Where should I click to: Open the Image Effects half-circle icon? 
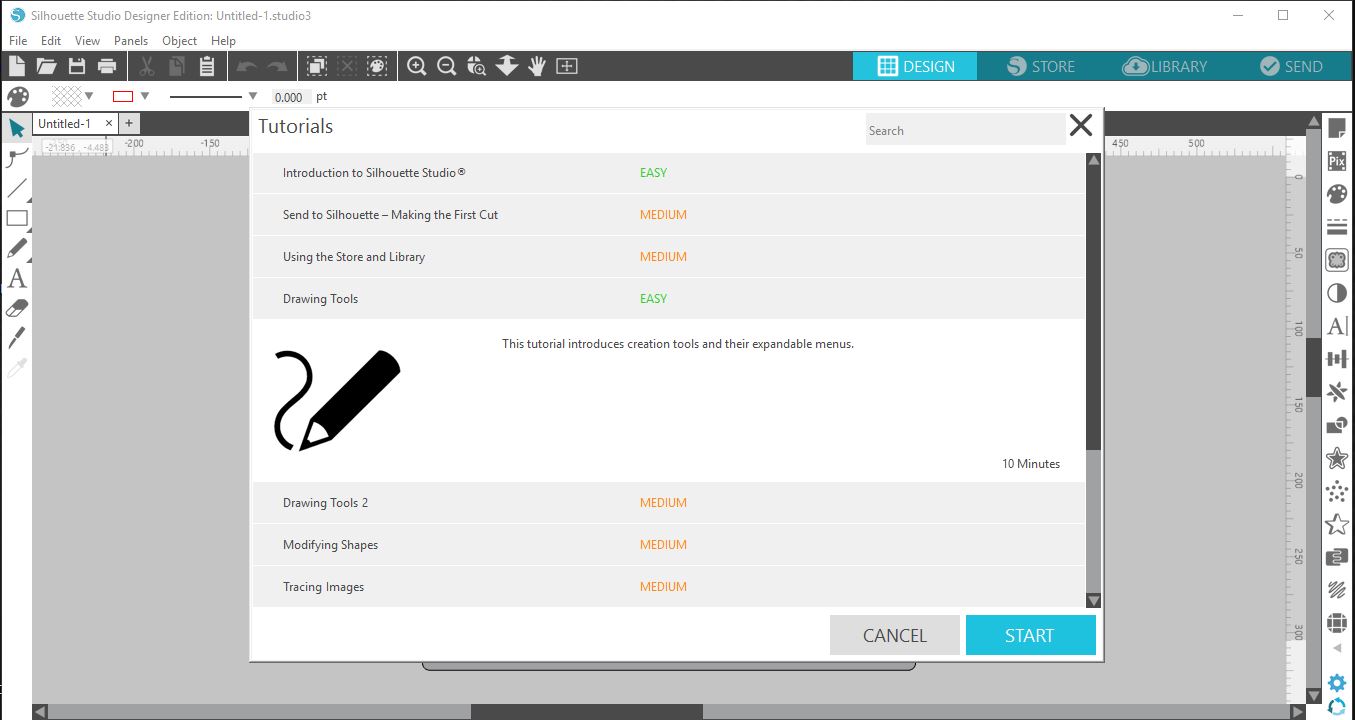click(x=1337, y=293)
